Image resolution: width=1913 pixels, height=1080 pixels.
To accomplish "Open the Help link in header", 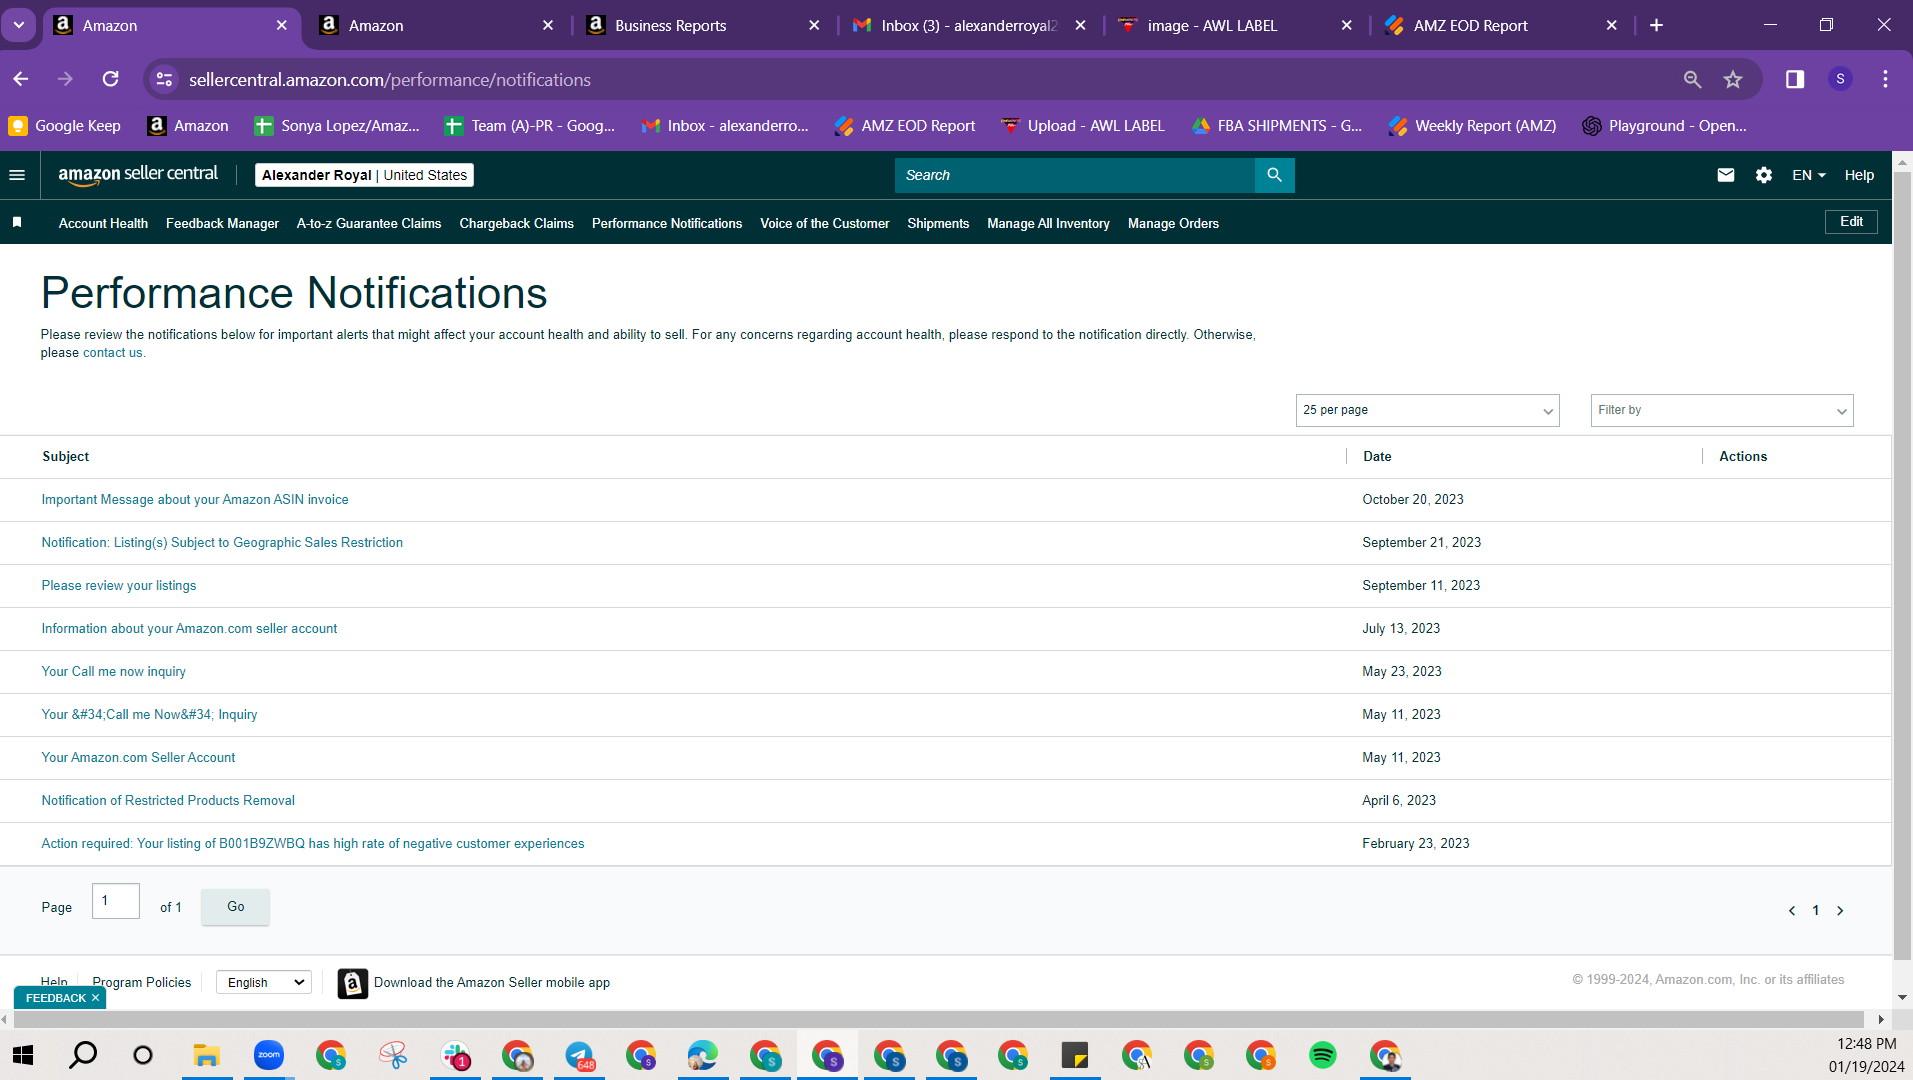I will 1859,175.
